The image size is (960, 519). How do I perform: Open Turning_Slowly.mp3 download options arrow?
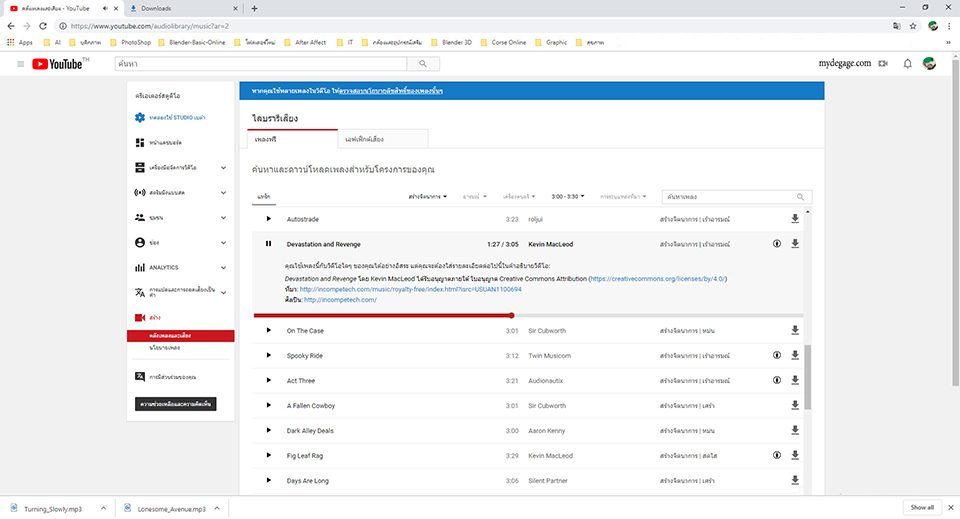coord(103,509)
